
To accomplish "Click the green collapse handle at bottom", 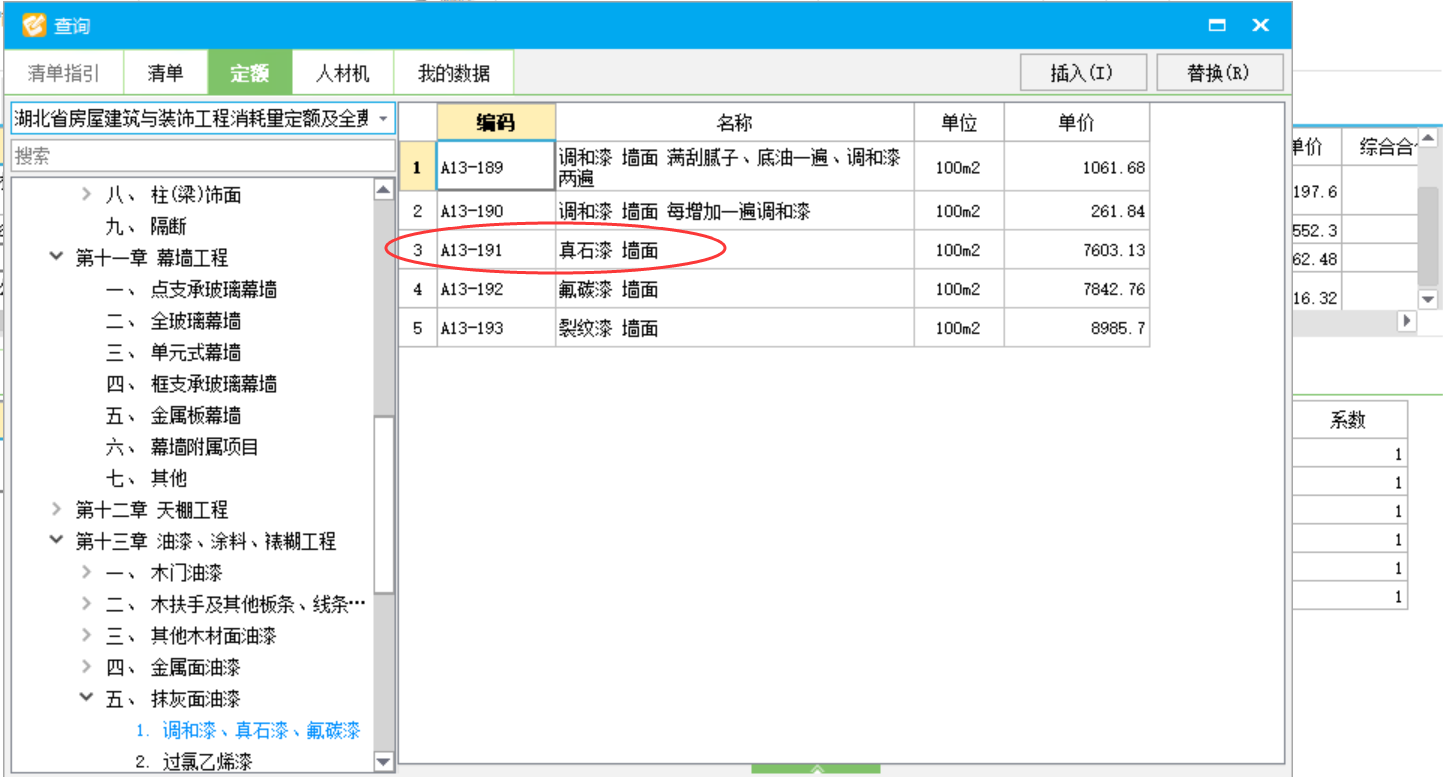I will point(816,770).
